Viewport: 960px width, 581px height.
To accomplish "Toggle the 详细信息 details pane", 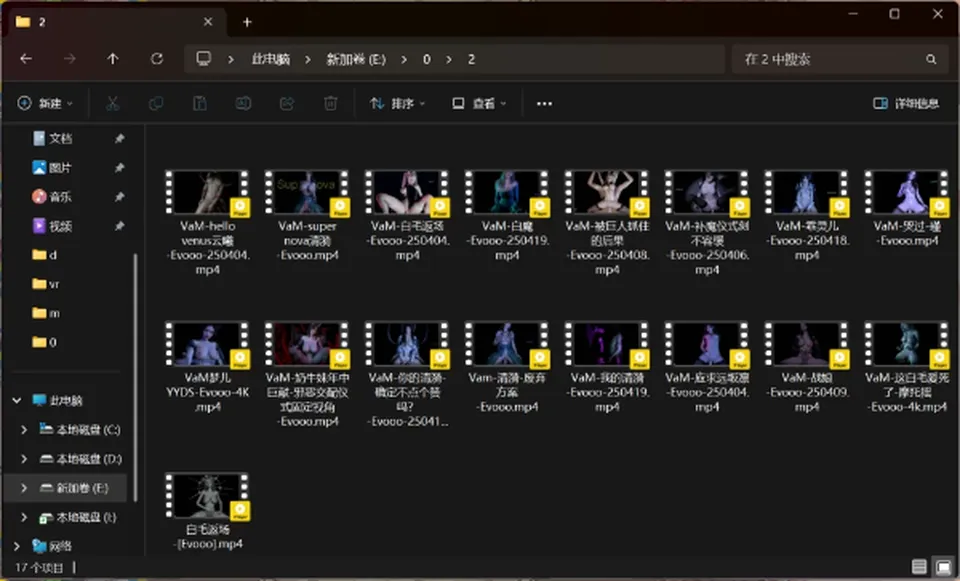I will (x=906, y=103).
